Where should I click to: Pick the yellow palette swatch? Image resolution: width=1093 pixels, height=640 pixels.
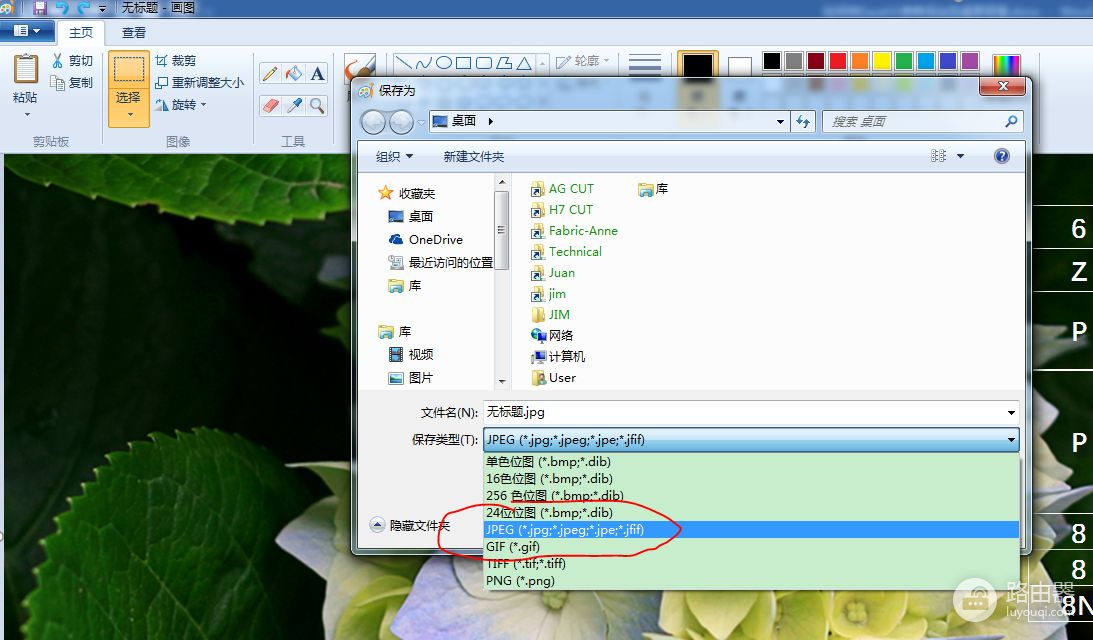(882, 61)
